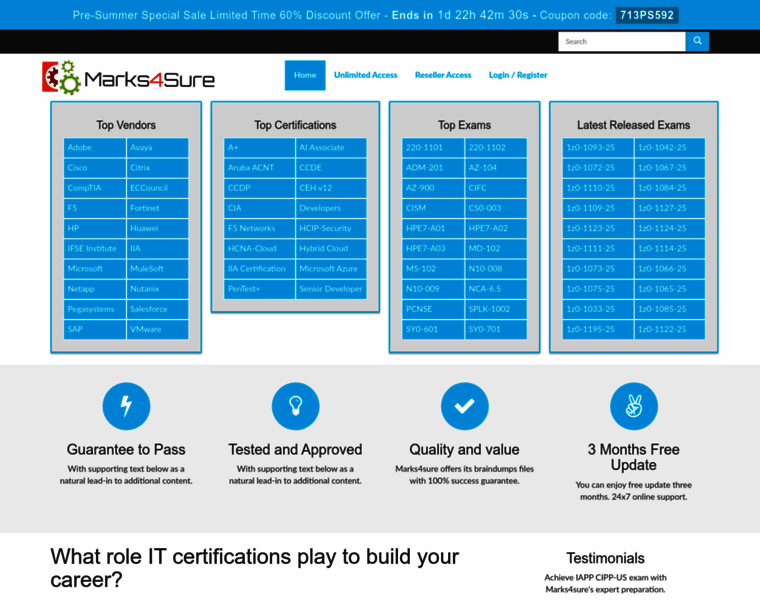The image size is (760, 600).
Task: Select the CISM exam
Action: click(433, 208)
